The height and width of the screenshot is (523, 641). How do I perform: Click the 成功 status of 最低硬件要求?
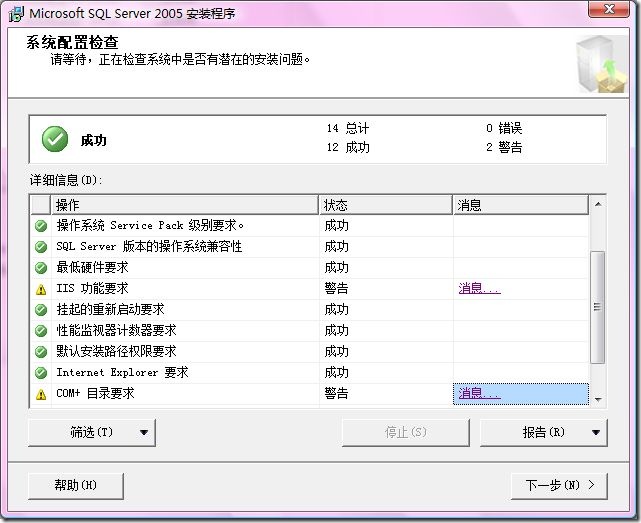click(x=336, y=267)
